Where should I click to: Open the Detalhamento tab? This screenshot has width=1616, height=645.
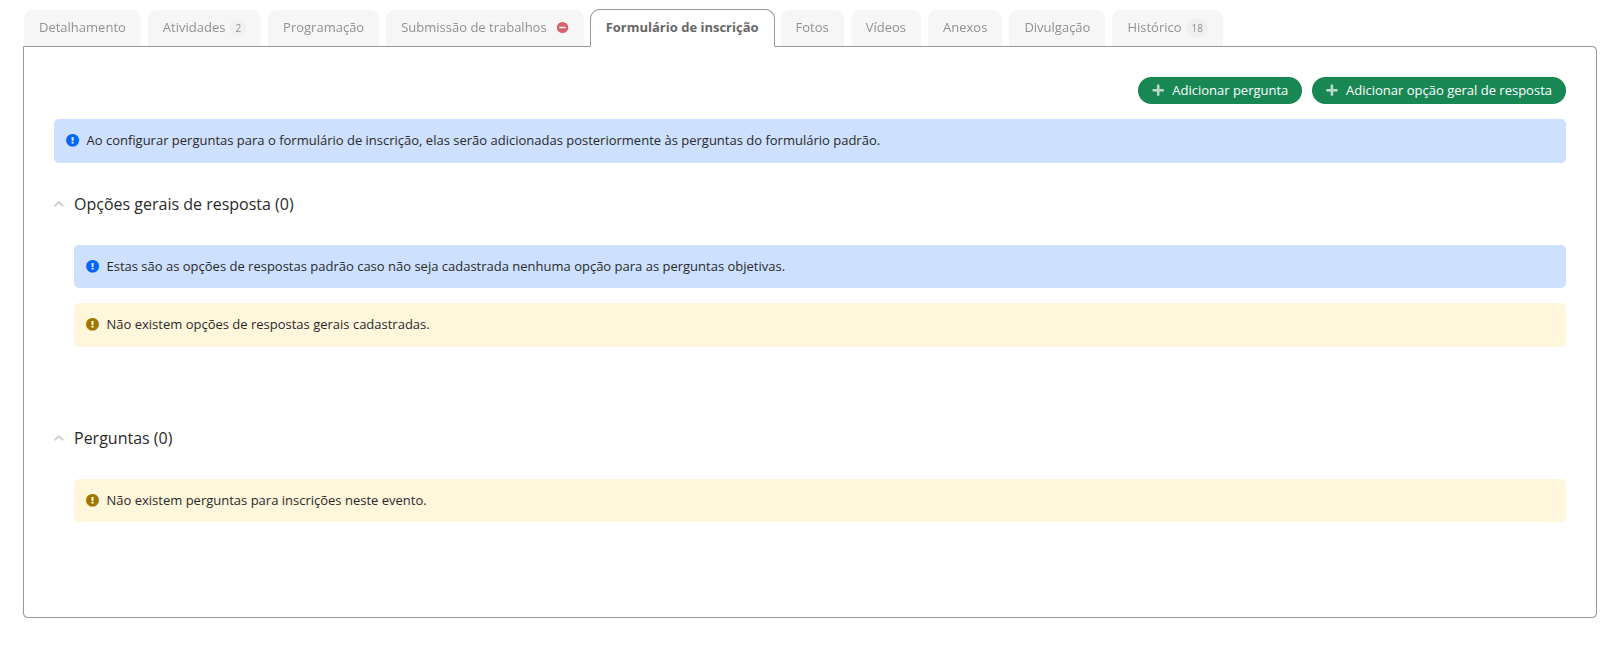82,28
